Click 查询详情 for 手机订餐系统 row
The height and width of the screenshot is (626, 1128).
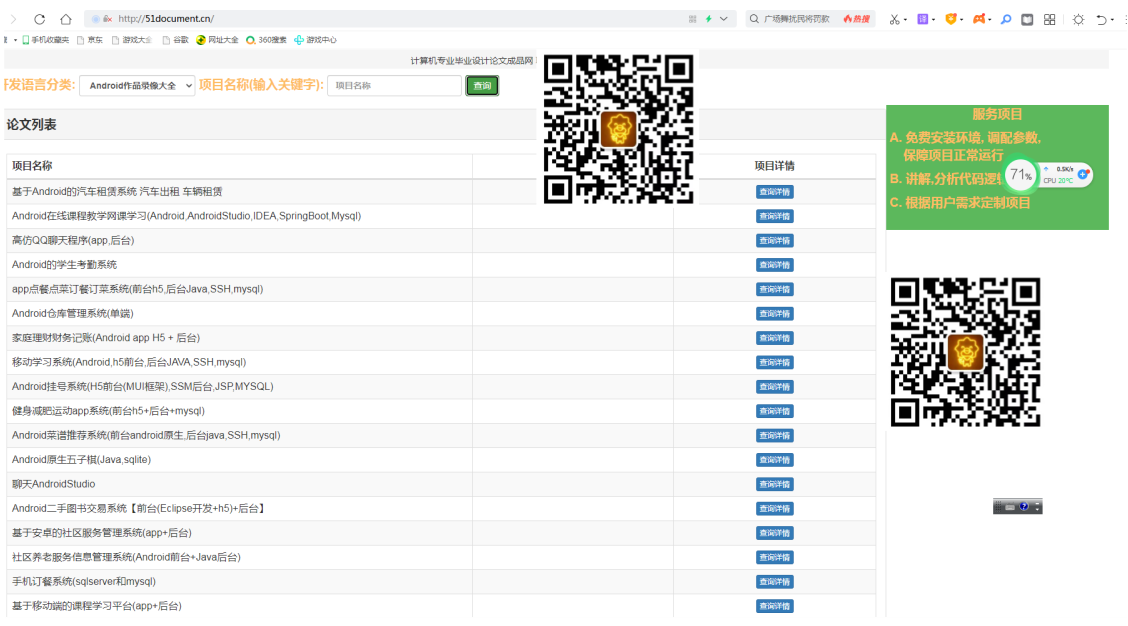click(x=775, y=582)
